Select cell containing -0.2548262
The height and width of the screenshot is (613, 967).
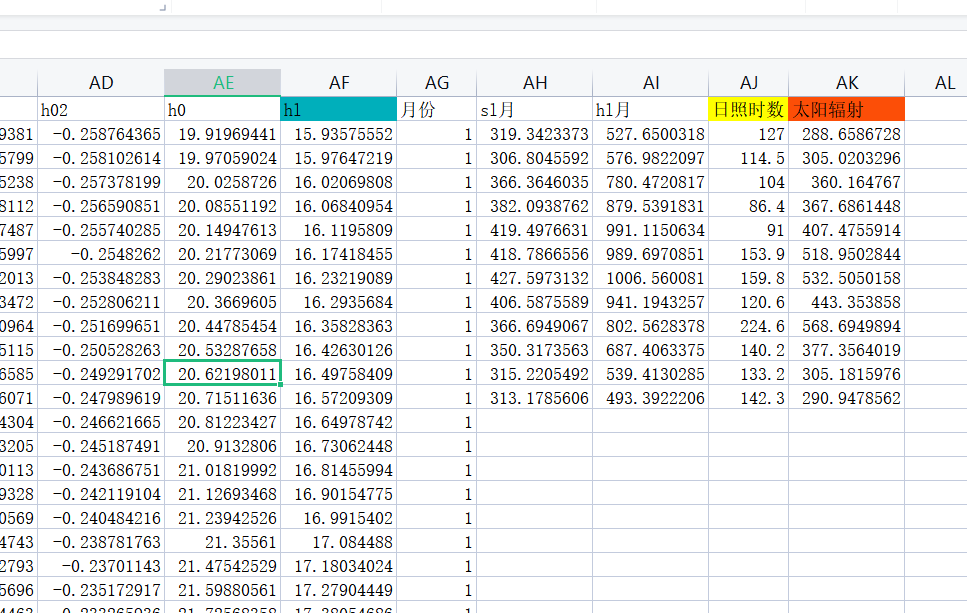[101, 254]
